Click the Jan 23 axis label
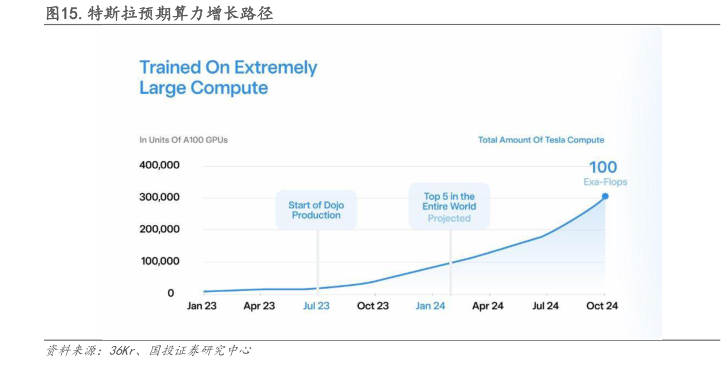Image resolution: width=727 pixels, height=371 pixels. (202, 306)
